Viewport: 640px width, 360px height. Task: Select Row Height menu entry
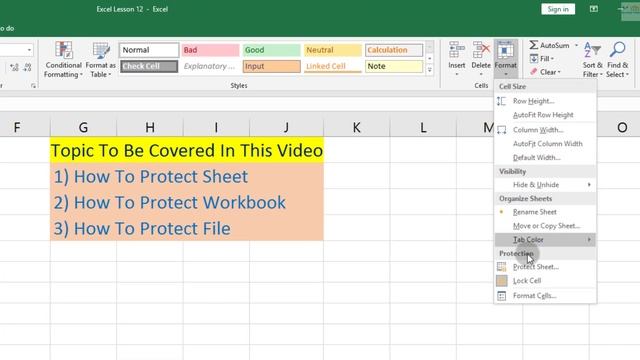545,101
